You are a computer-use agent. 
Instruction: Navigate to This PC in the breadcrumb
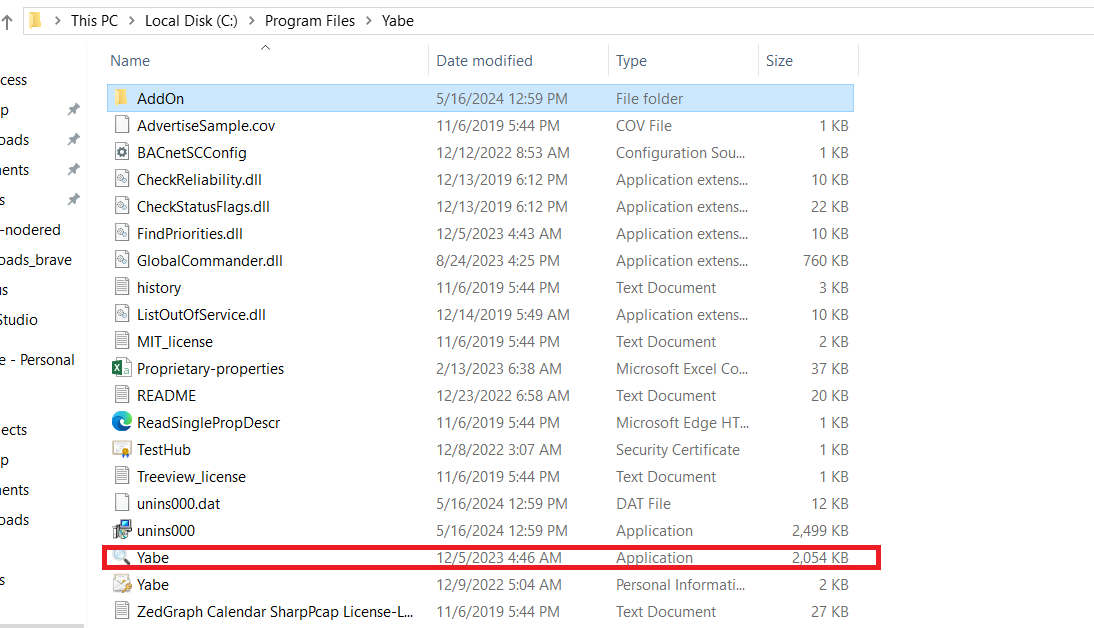(x=94, y=21)
